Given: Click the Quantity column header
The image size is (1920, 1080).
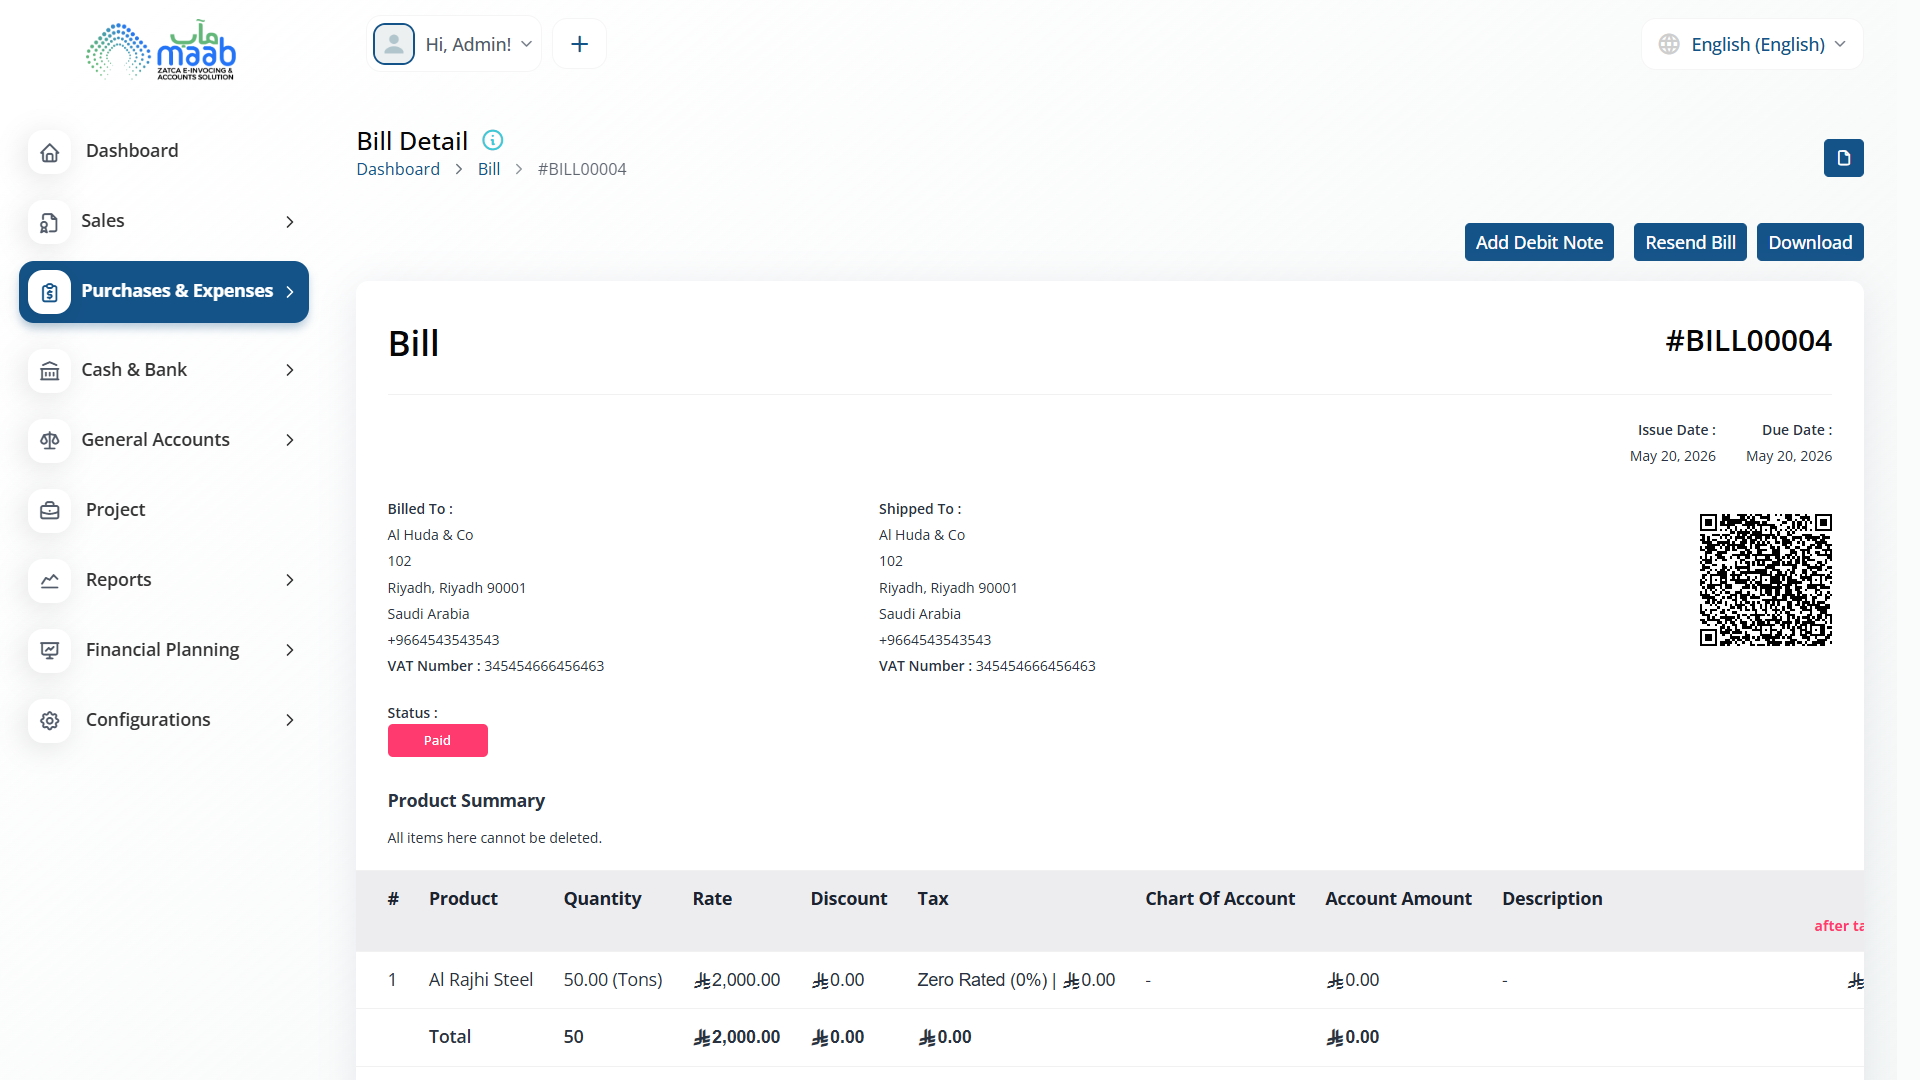Looking at the screenshot, I should click(602, 898).
